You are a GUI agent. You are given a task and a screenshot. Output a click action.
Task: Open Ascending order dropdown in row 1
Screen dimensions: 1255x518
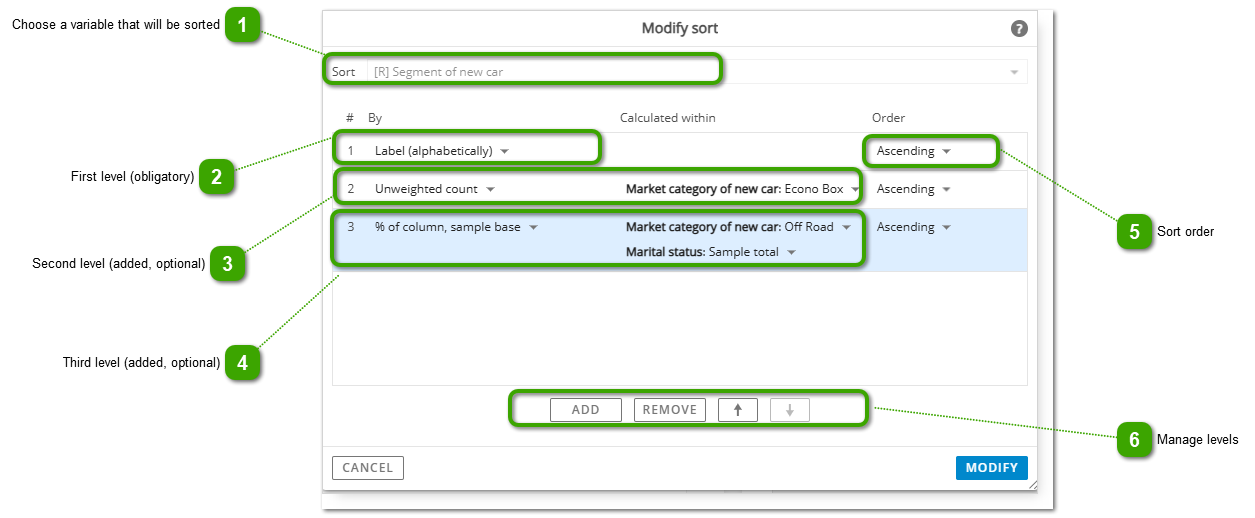(913, 151)
